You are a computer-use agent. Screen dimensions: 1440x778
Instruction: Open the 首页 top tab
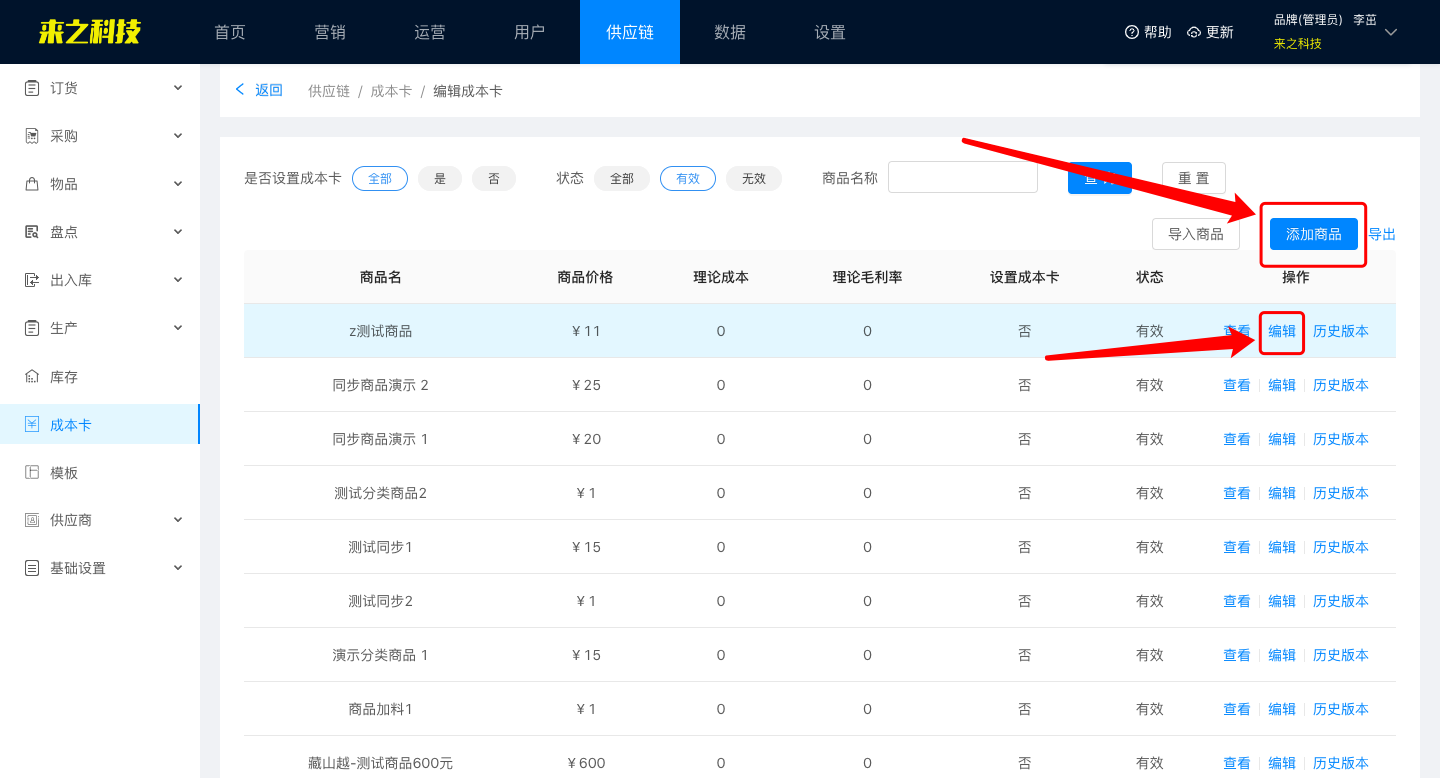click(230, 32)
